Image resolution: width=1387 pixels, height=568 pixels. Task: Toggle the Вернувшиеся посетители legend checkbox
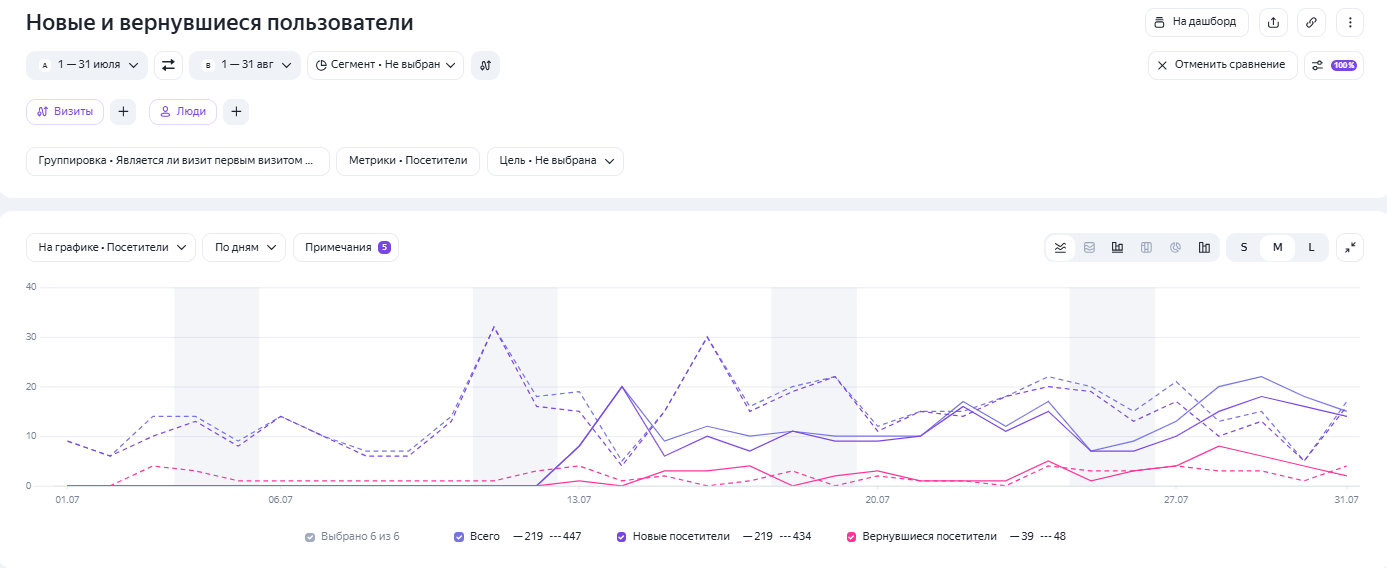[852, 537]
